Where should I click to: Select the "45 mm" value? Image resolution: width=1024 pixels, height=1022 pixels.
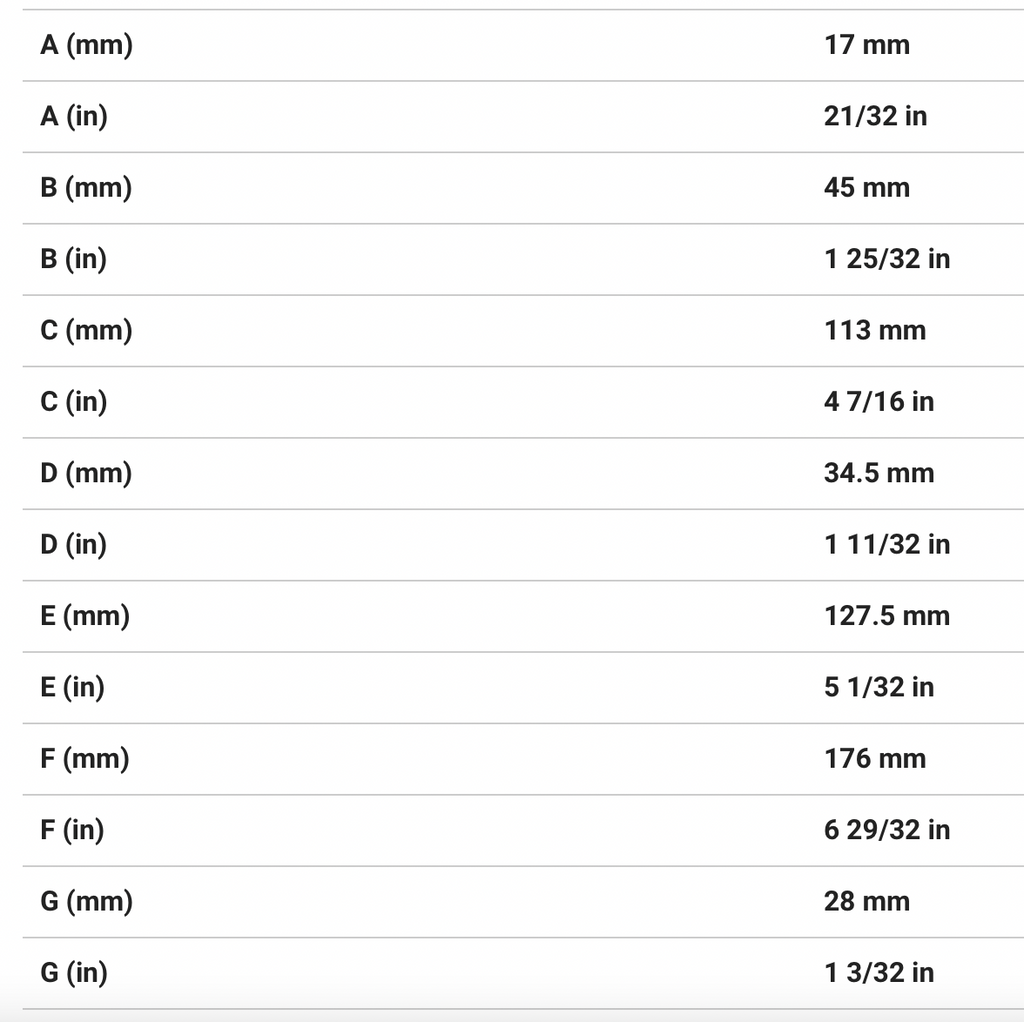click(x=866, y=188)
